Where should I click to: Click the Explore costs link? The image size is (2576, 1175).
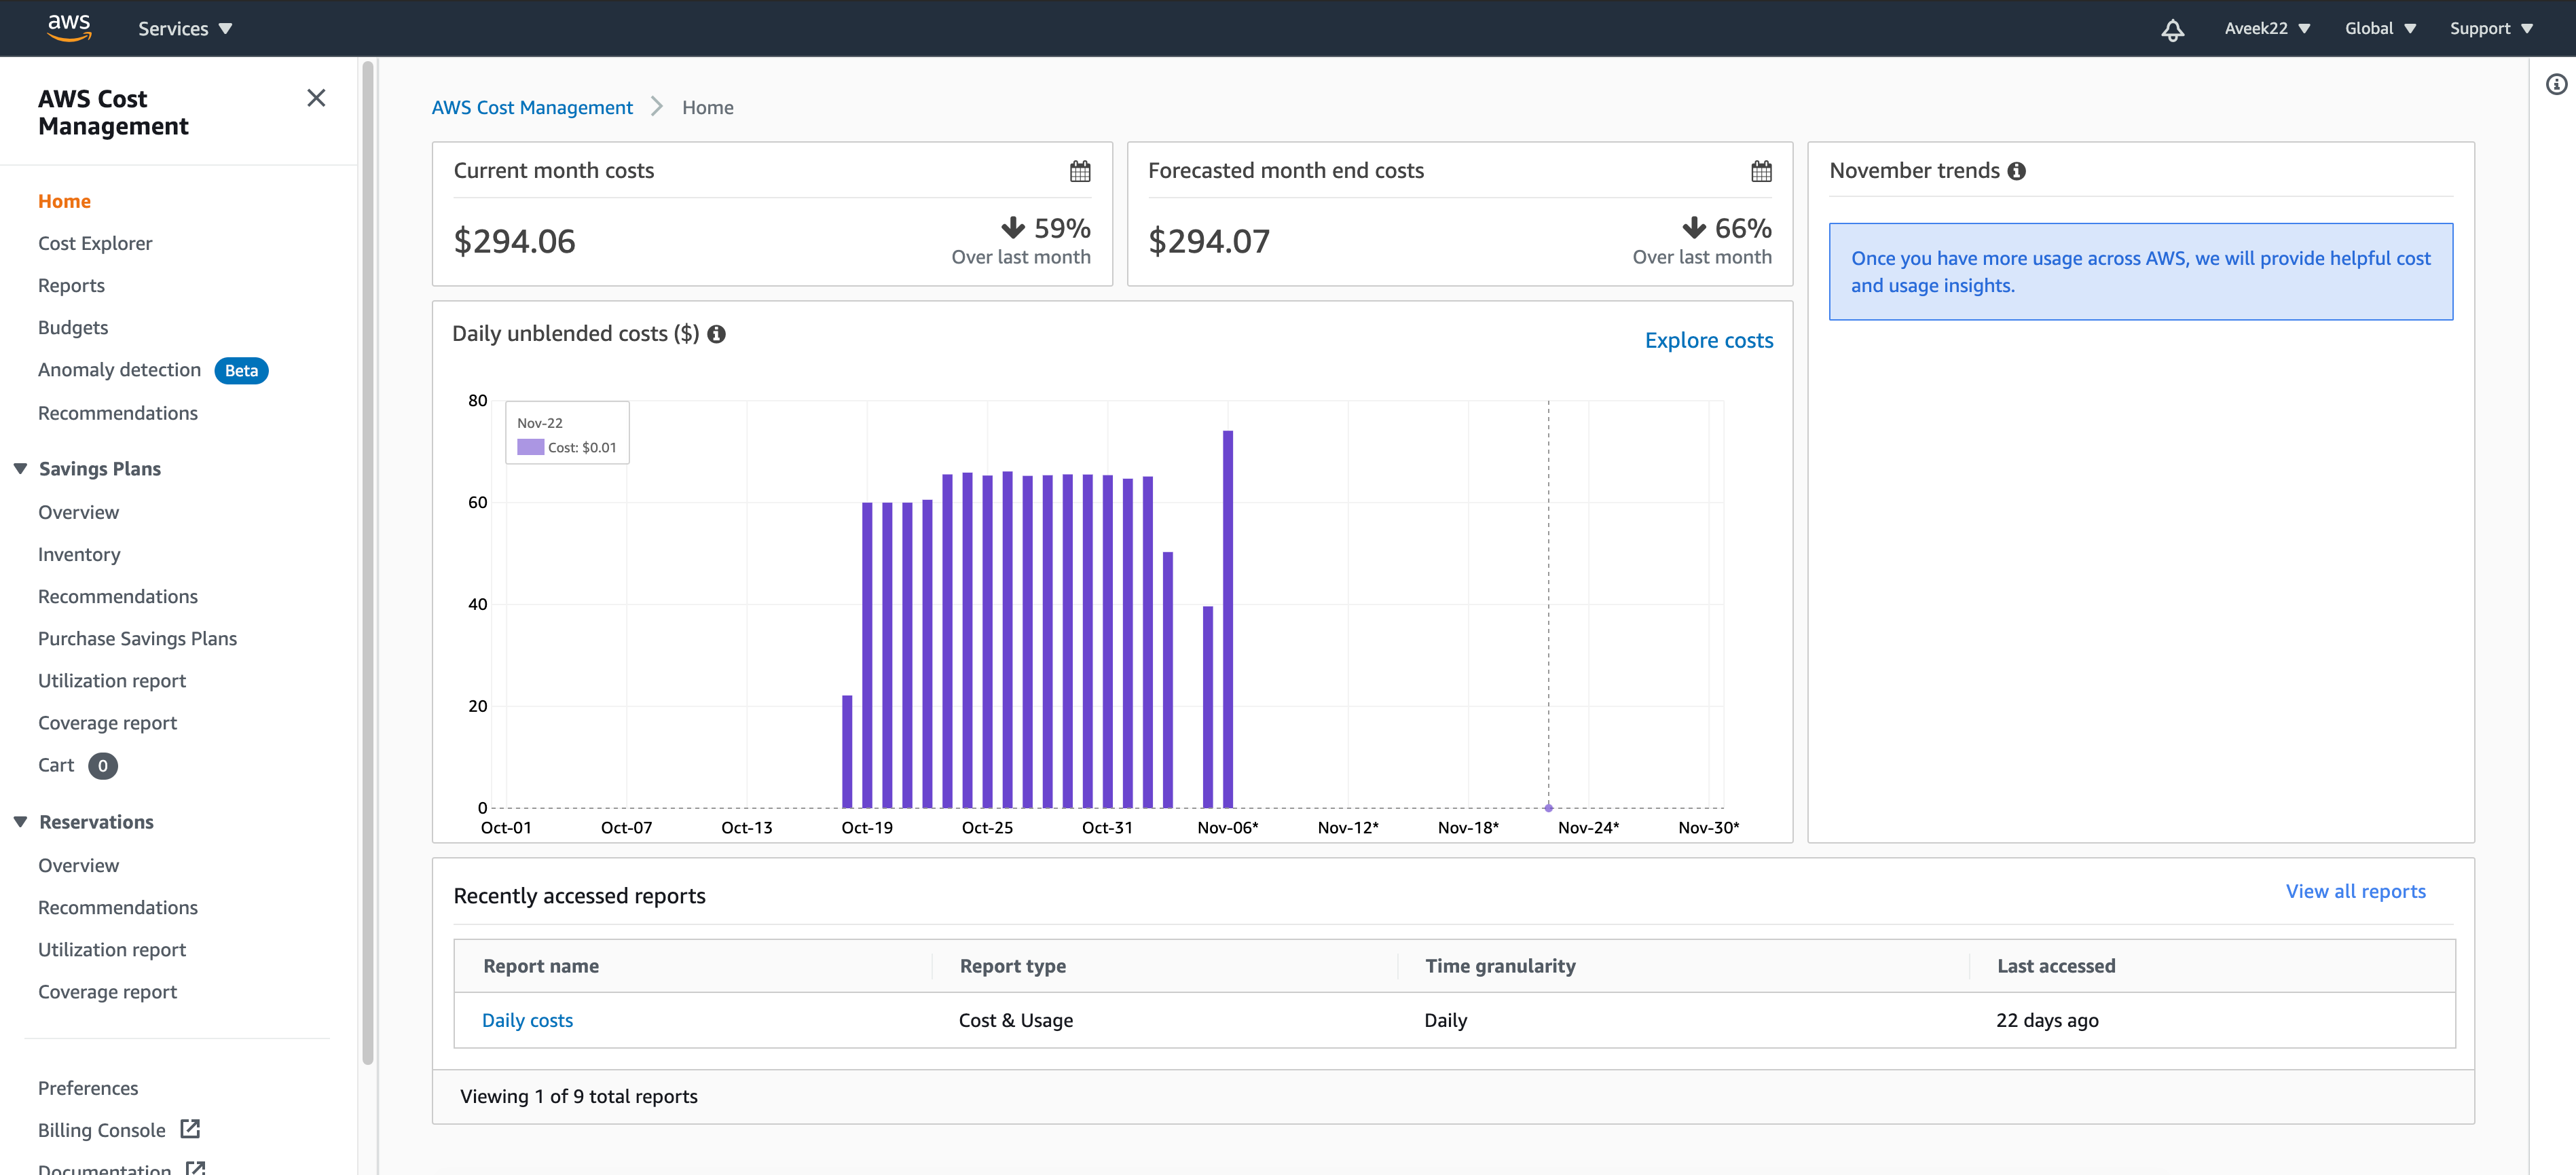point(1708,340)
